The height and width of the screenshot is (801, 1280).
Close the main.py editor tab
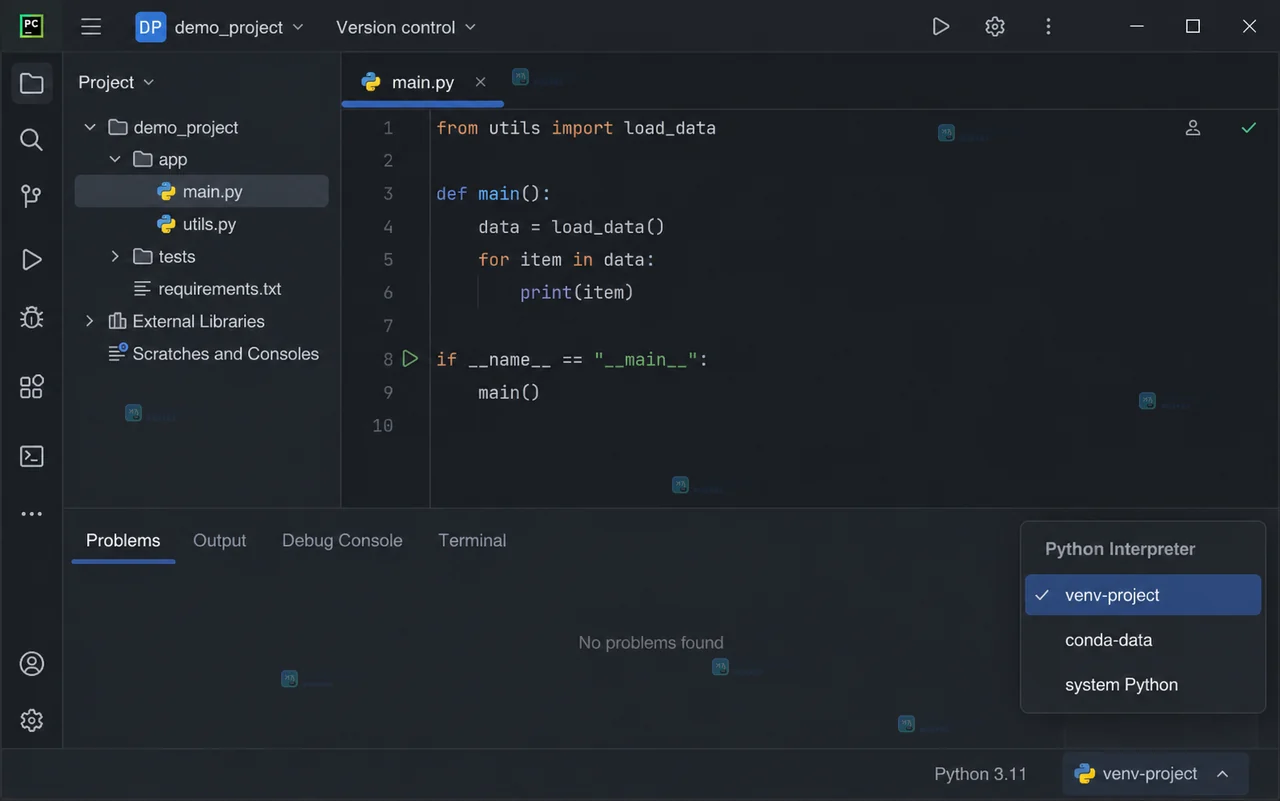point(481,82)
